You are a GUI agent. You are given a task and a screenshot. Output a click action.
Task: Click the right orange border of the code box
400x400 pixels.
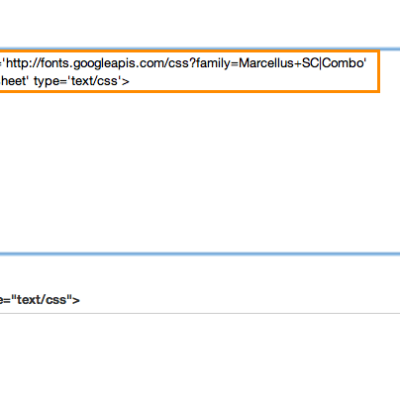coord(379,71)
